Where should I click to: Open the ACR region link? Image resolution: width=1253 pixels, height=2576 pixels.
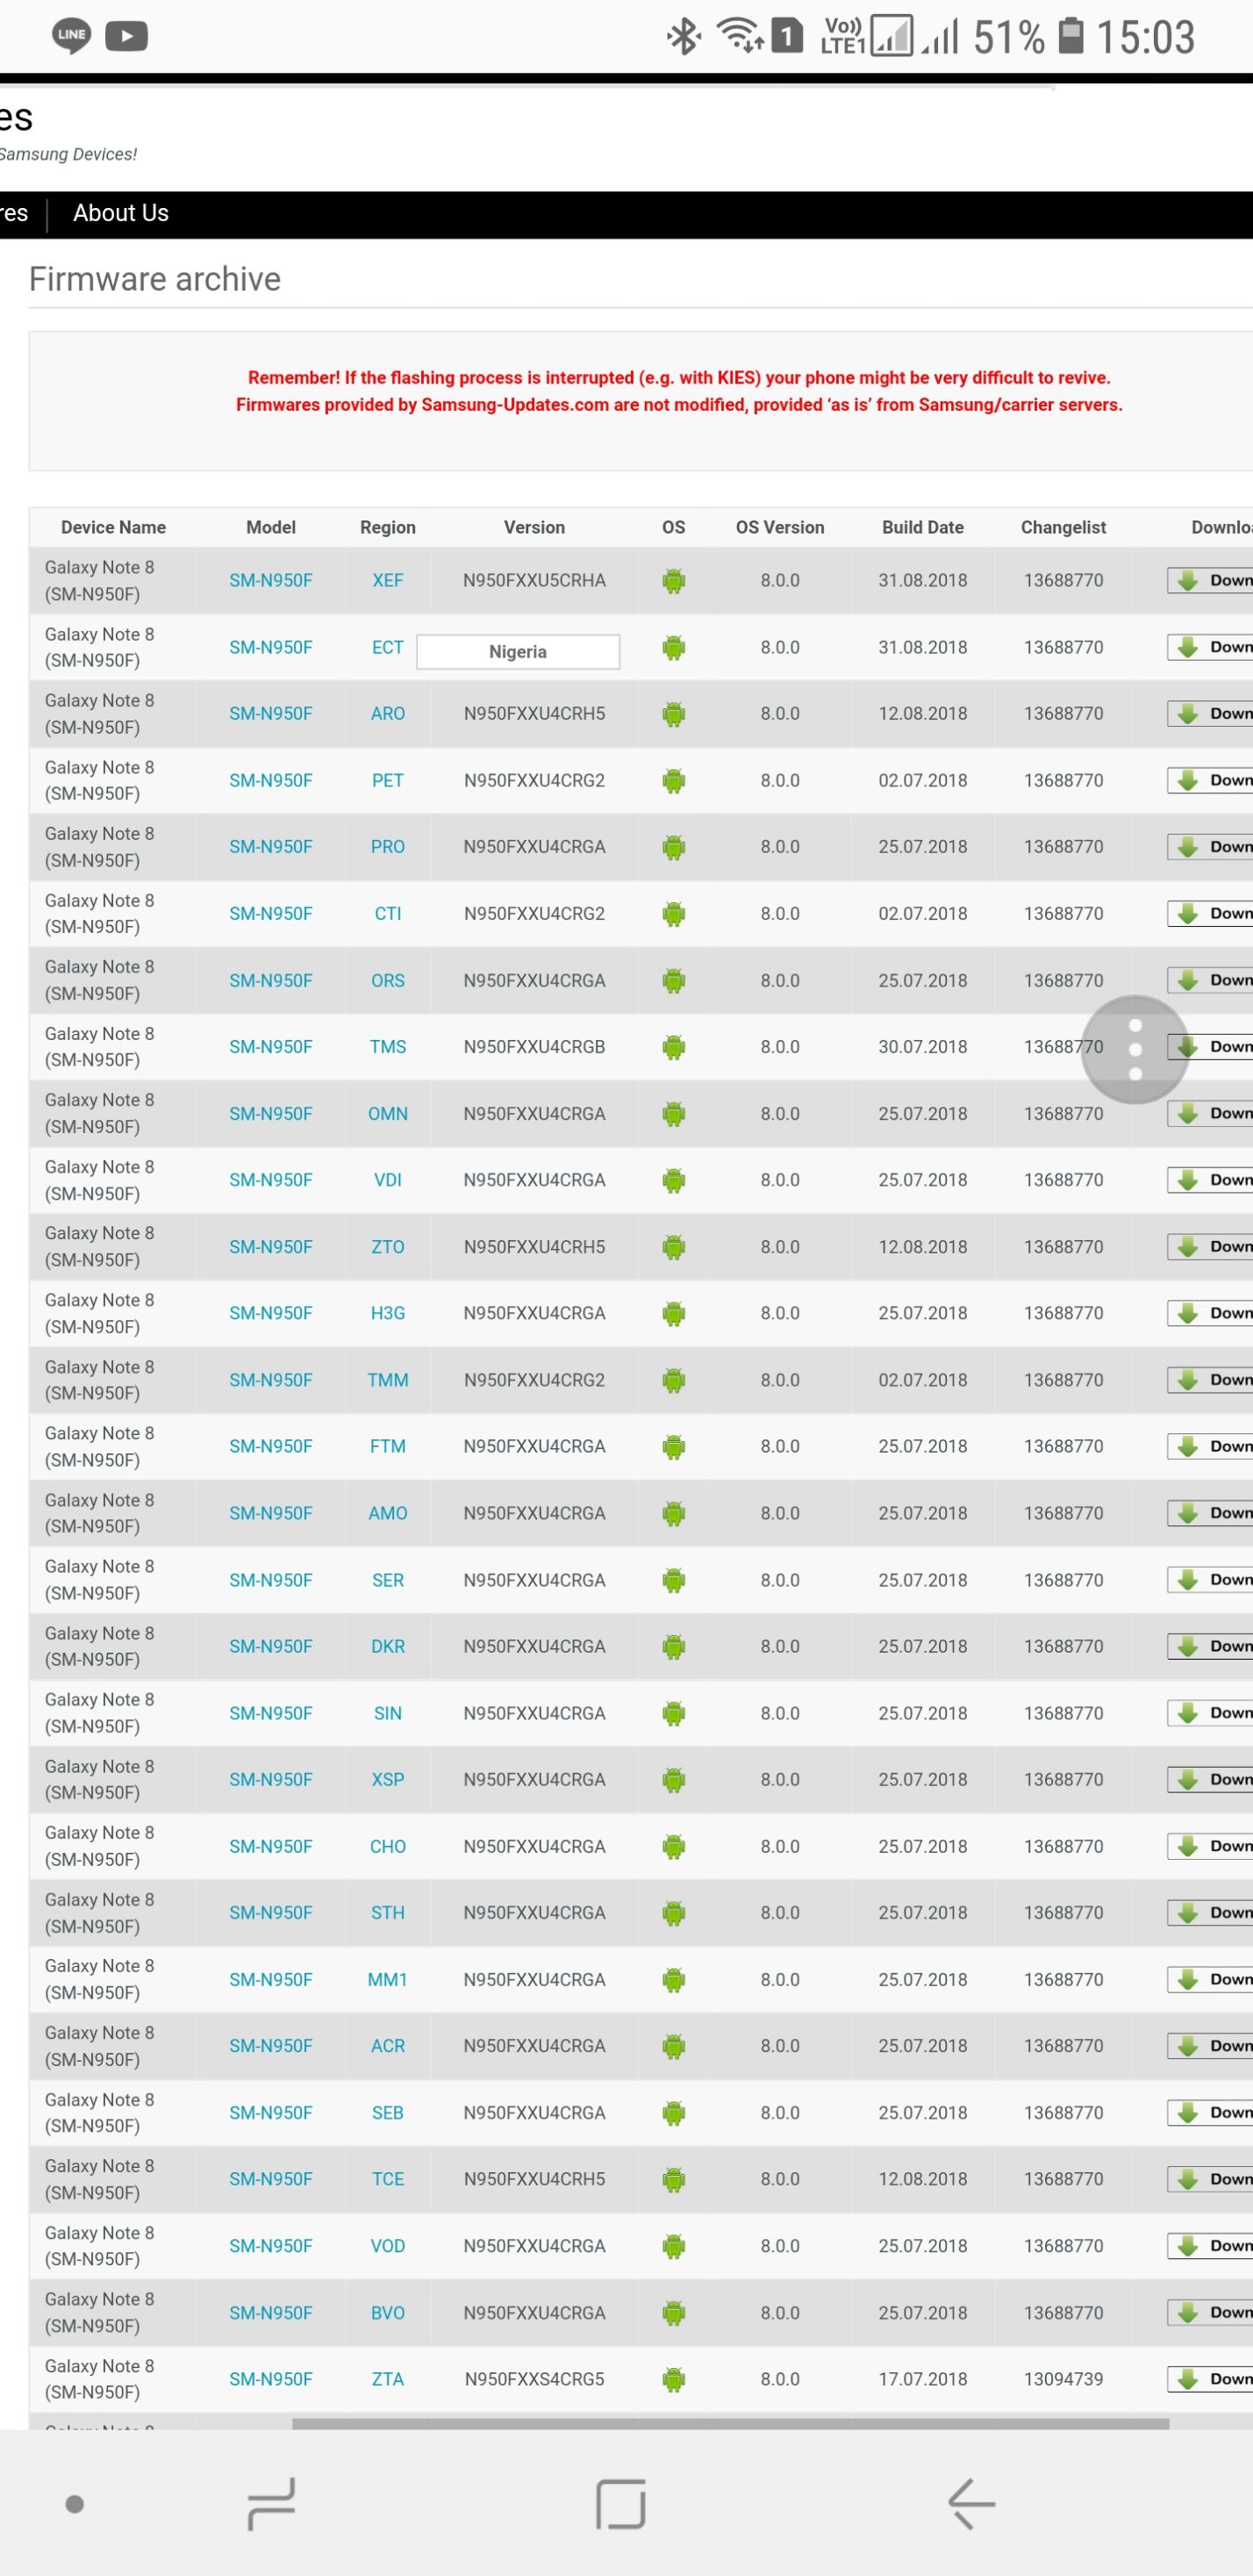(x=388, y=2046)
